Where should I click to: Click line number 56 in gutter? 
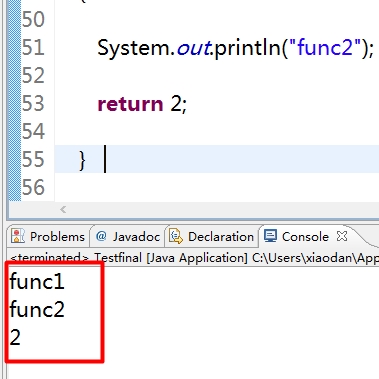33,187
